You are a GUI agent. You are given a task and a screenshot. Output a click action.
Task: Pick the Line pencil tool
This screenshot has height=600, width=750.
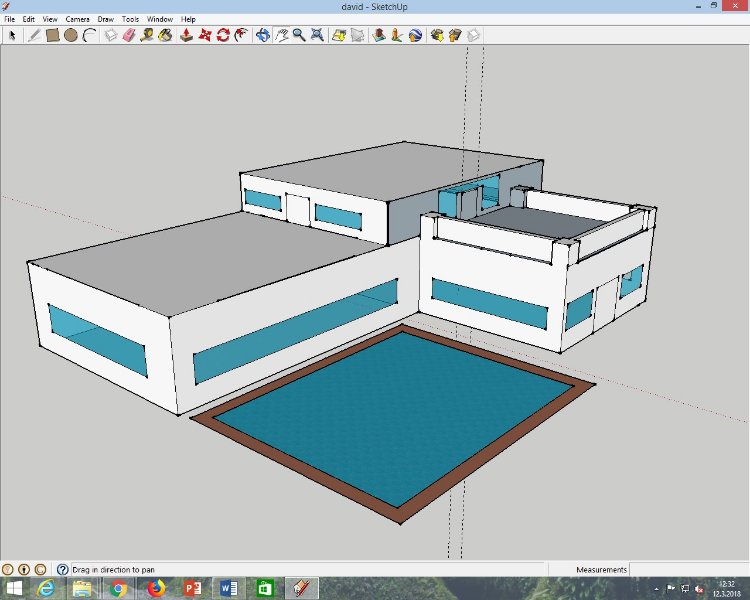pos(33,35)
